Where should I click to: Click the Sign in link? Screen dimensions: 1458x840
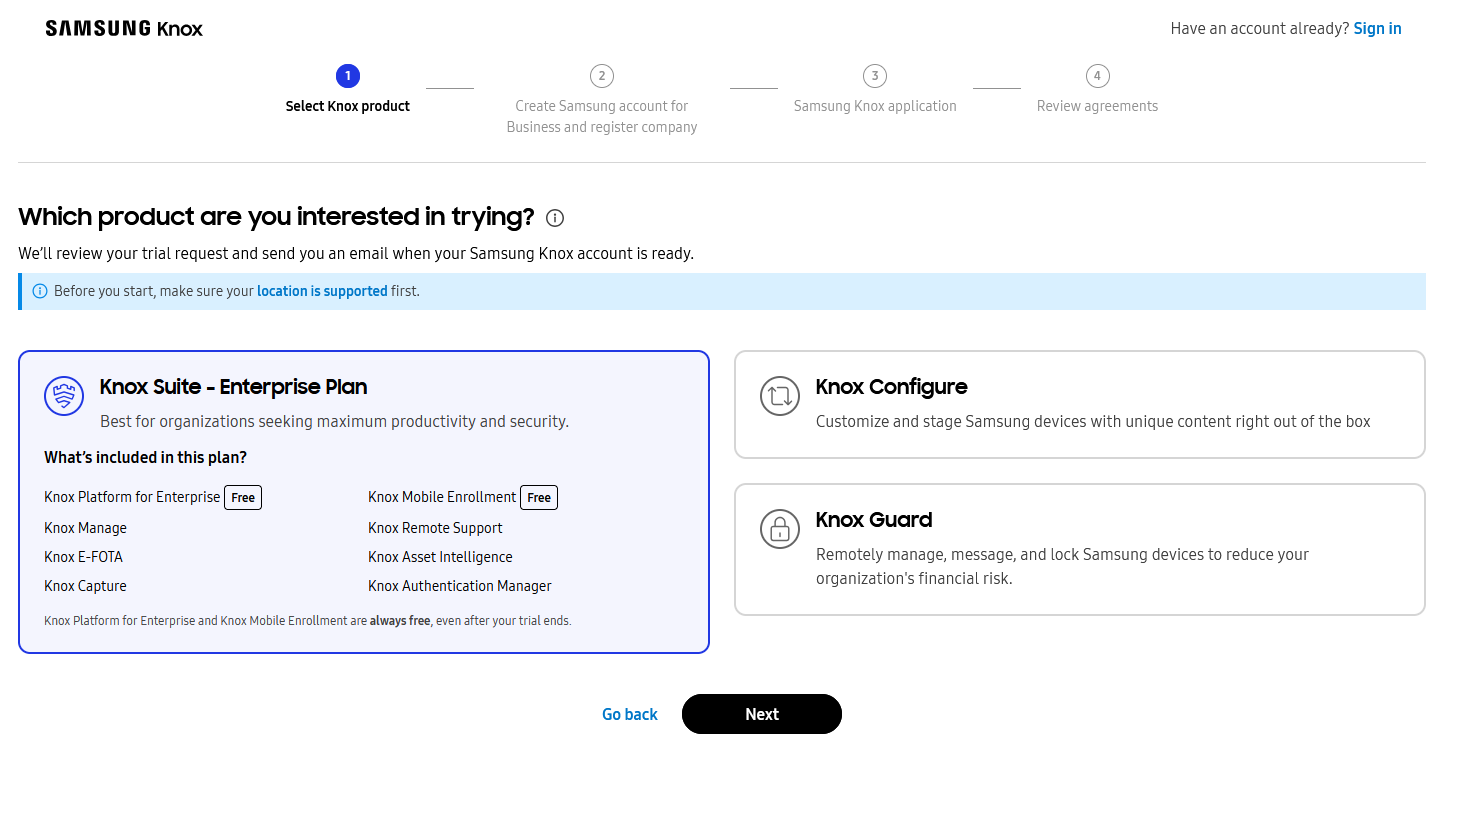(1377, 29)
